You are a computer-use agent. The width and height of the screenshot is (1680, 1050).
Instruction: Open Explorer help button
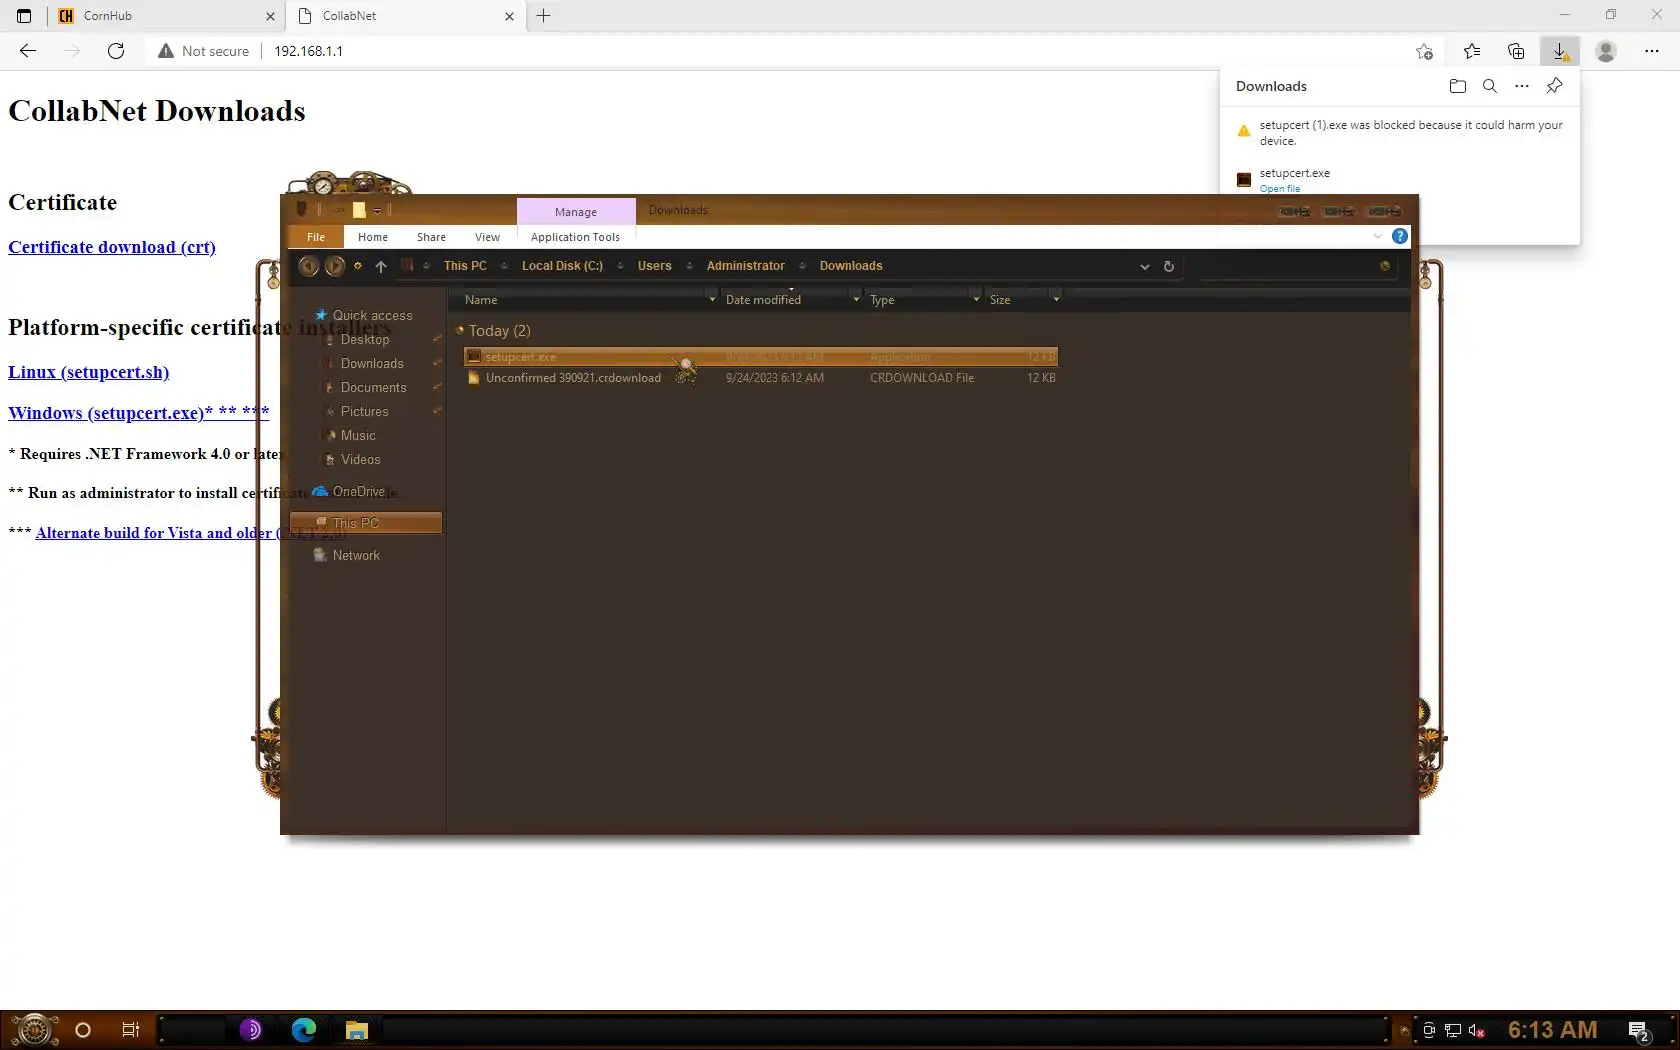pyautogui.click(x=1400, y=236)
